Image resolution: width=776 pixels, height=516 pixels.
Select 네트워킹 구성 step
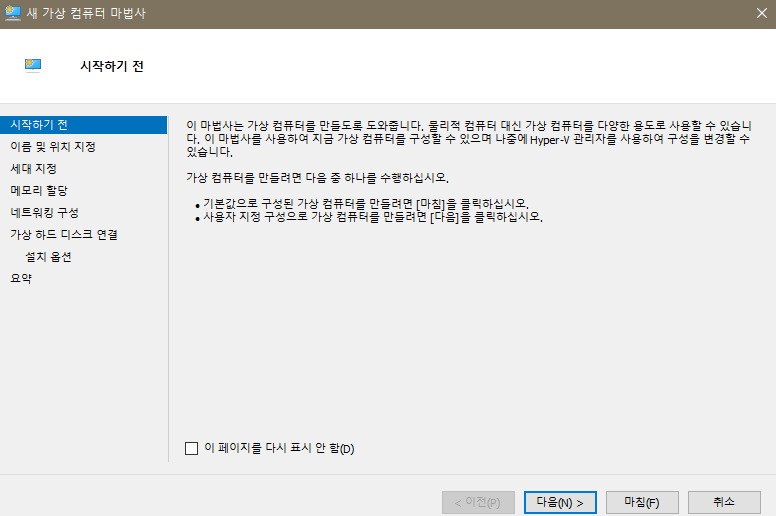pyautogui.click(x=45, y=213)
